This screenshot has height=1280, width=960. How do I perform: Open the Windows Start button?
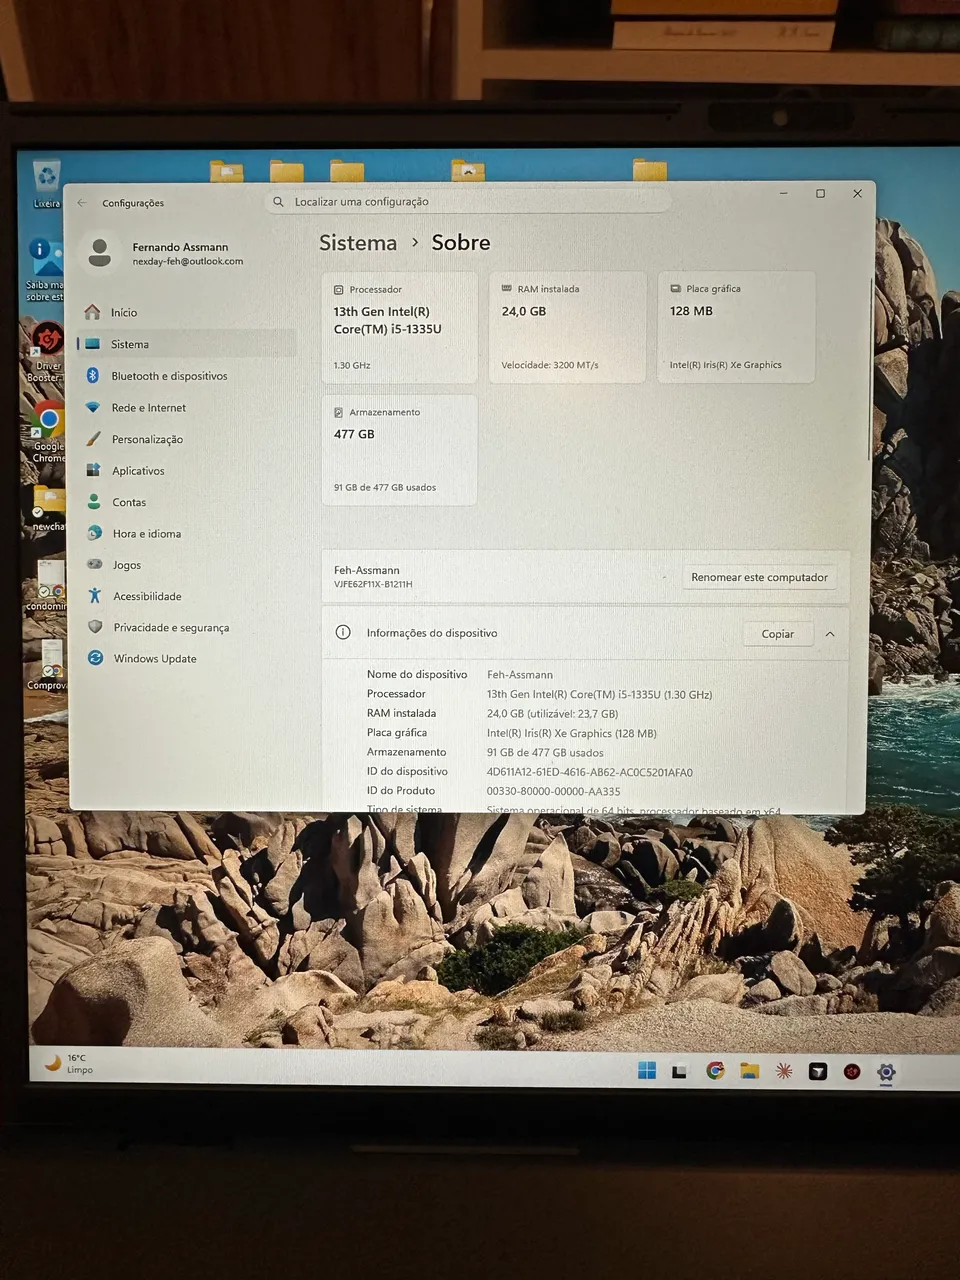647,1071
